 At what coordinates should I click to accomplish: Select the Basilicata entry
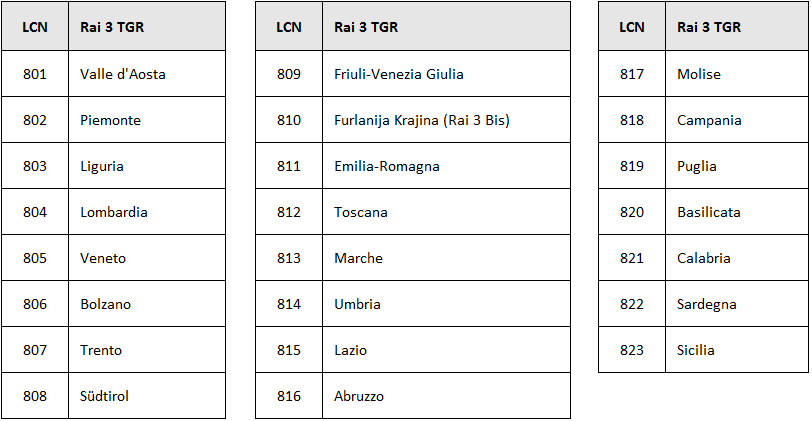point(709,212)
